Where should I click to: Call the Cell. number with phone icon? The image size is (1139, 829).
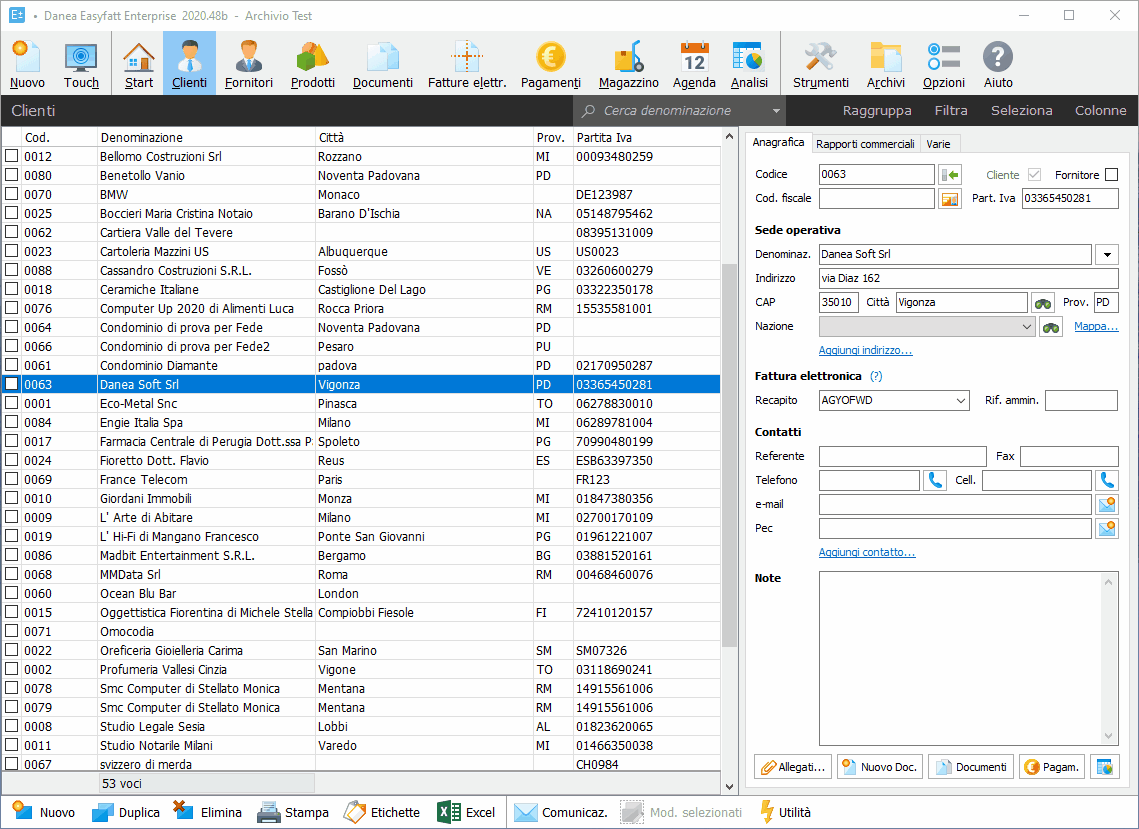pos(1107,480)
